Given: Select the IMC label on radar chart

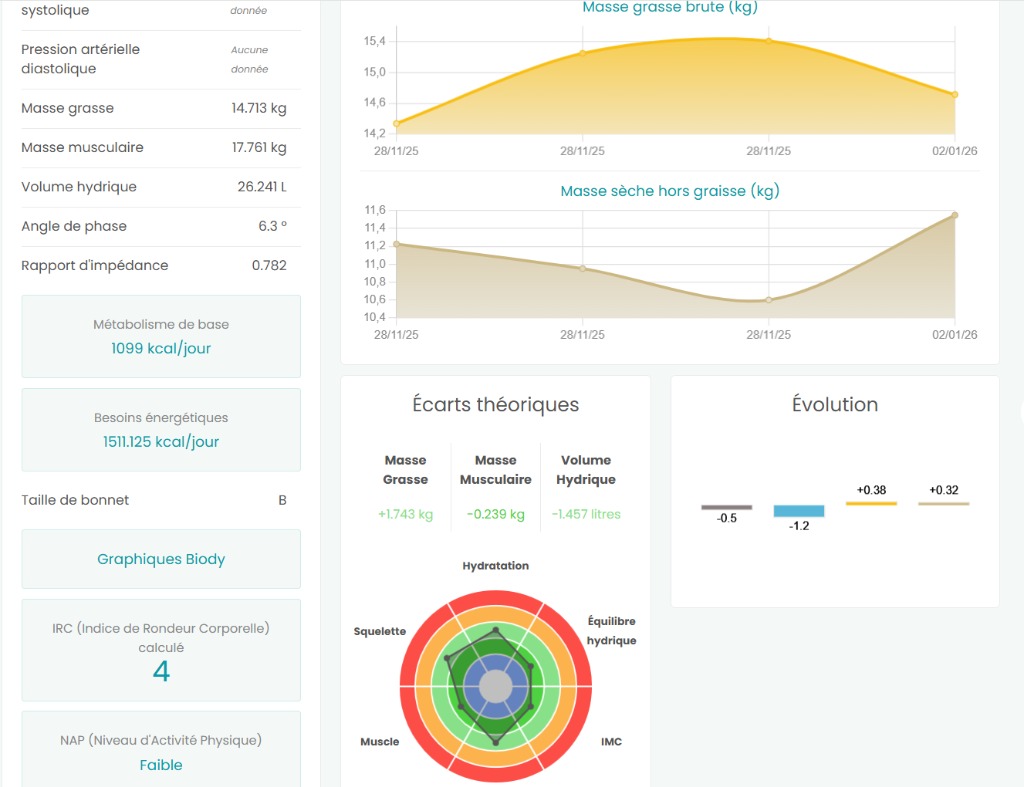Looking at the screenshot, I should tap(611, 742).
